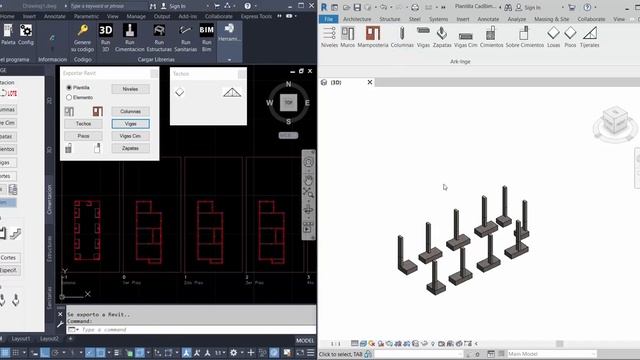
Task: Open Revit's Massing & Site tab
Action: (551, 19)
